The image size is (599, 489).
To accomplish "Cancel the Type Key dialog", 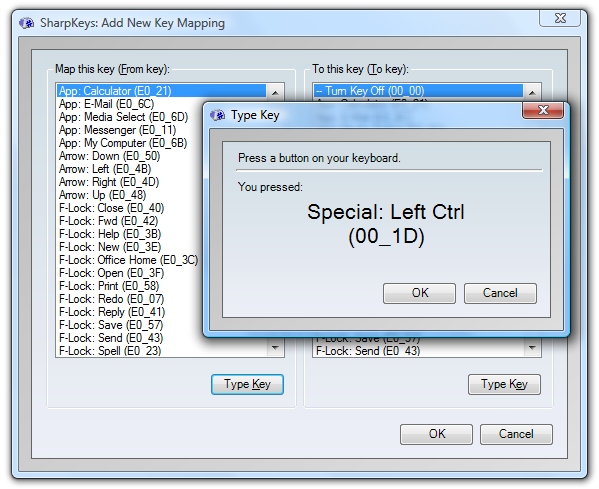I will [500, 293].
